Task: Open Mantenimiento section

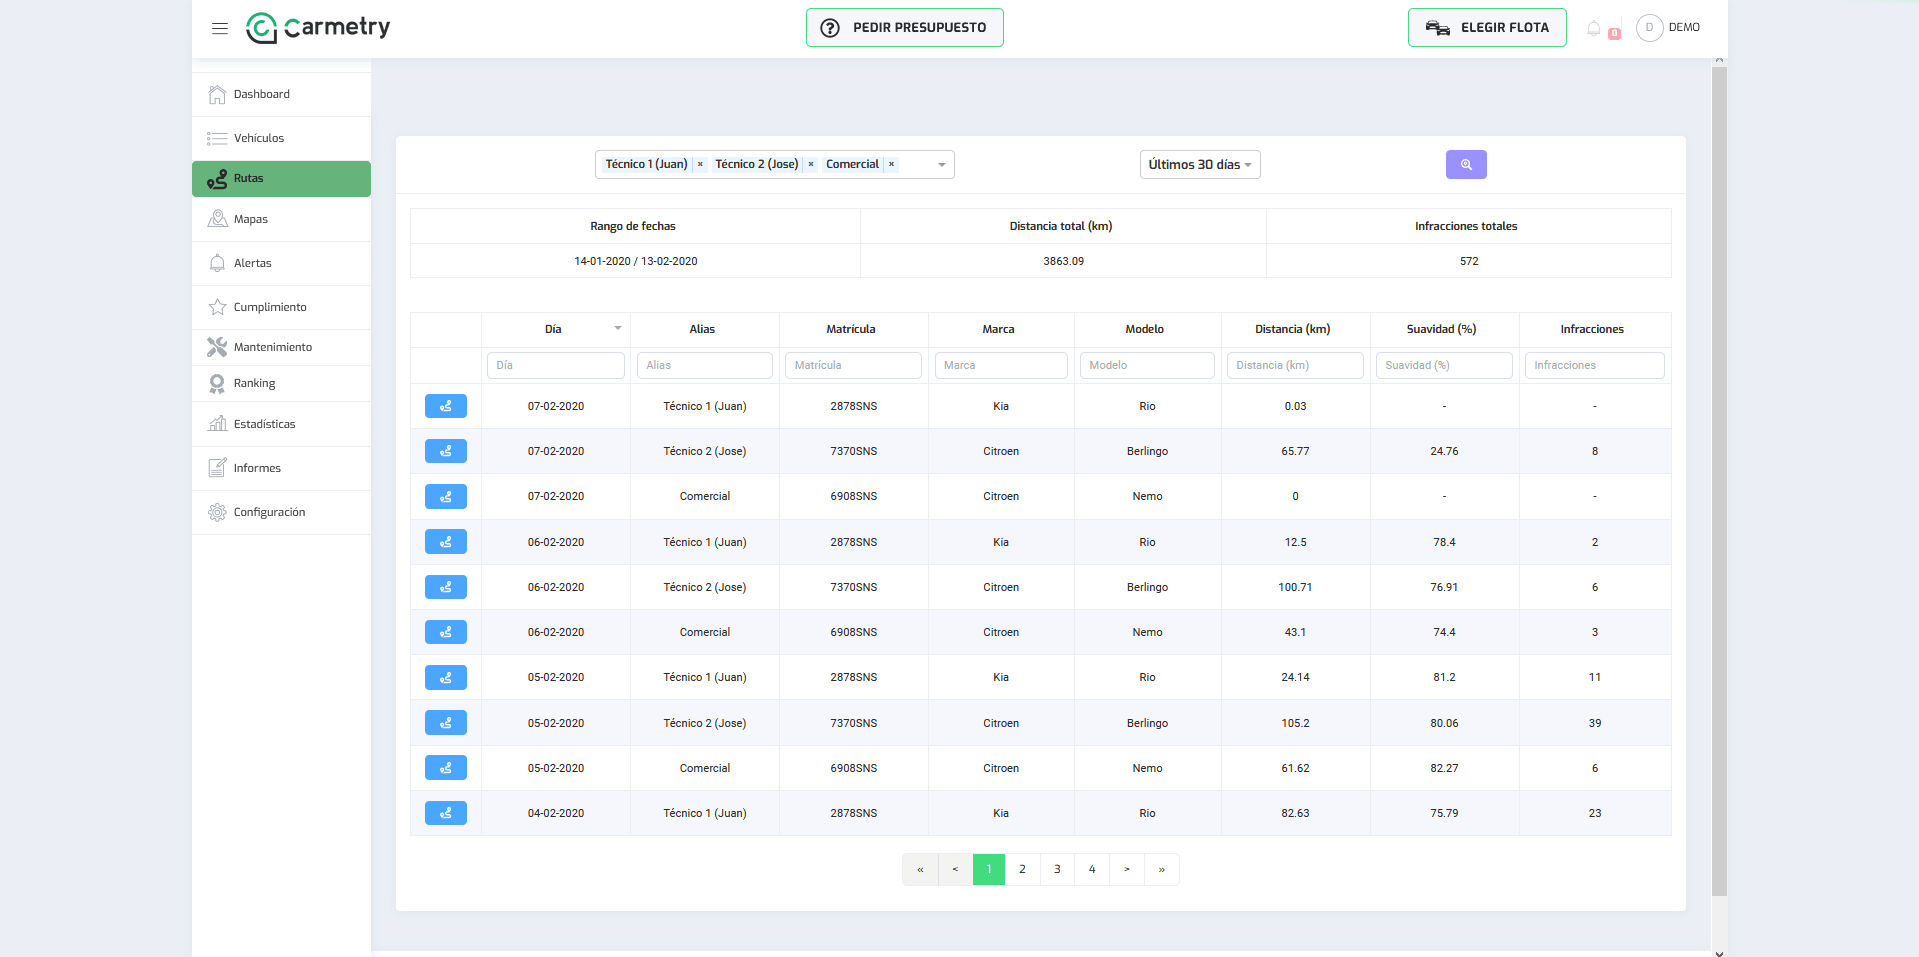Action: pos(281,347)
